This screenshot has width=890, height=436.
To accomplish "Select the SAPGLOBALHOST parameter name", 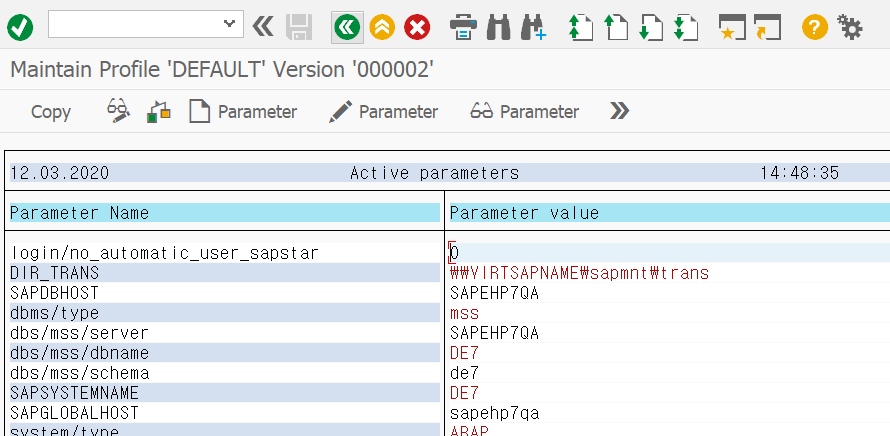I will (x=74, y=413).
